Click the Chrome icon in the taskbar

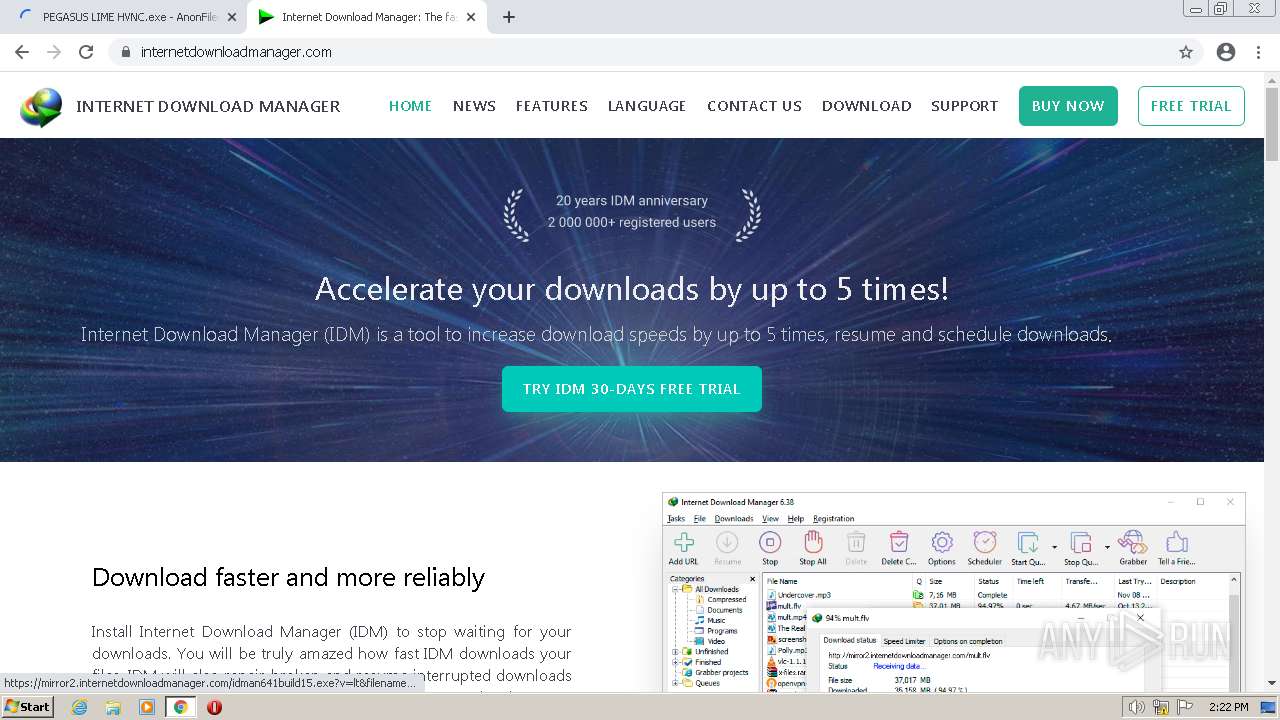[181, 707]
